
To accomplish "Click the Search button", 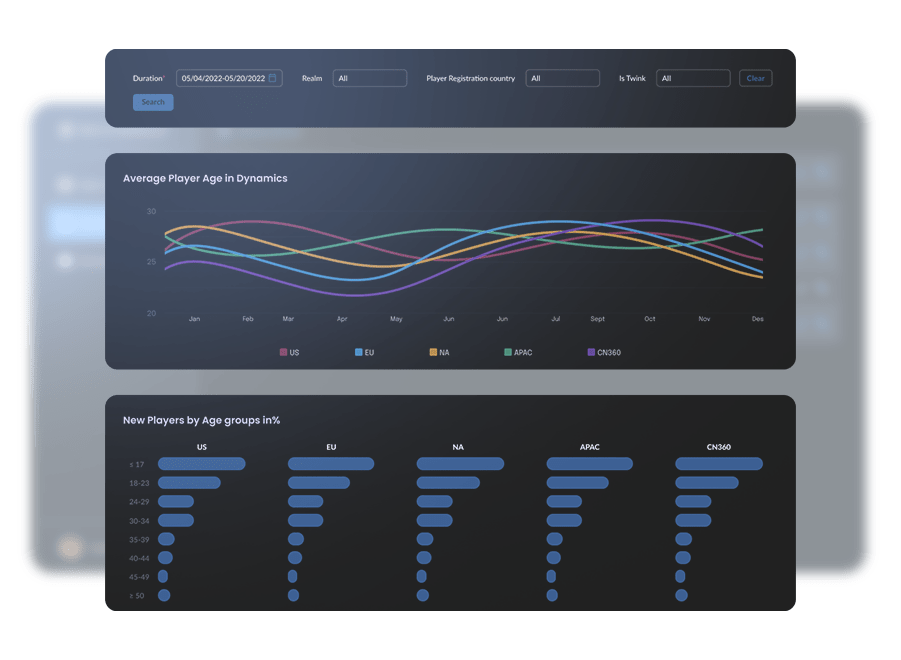I will 153,102.
